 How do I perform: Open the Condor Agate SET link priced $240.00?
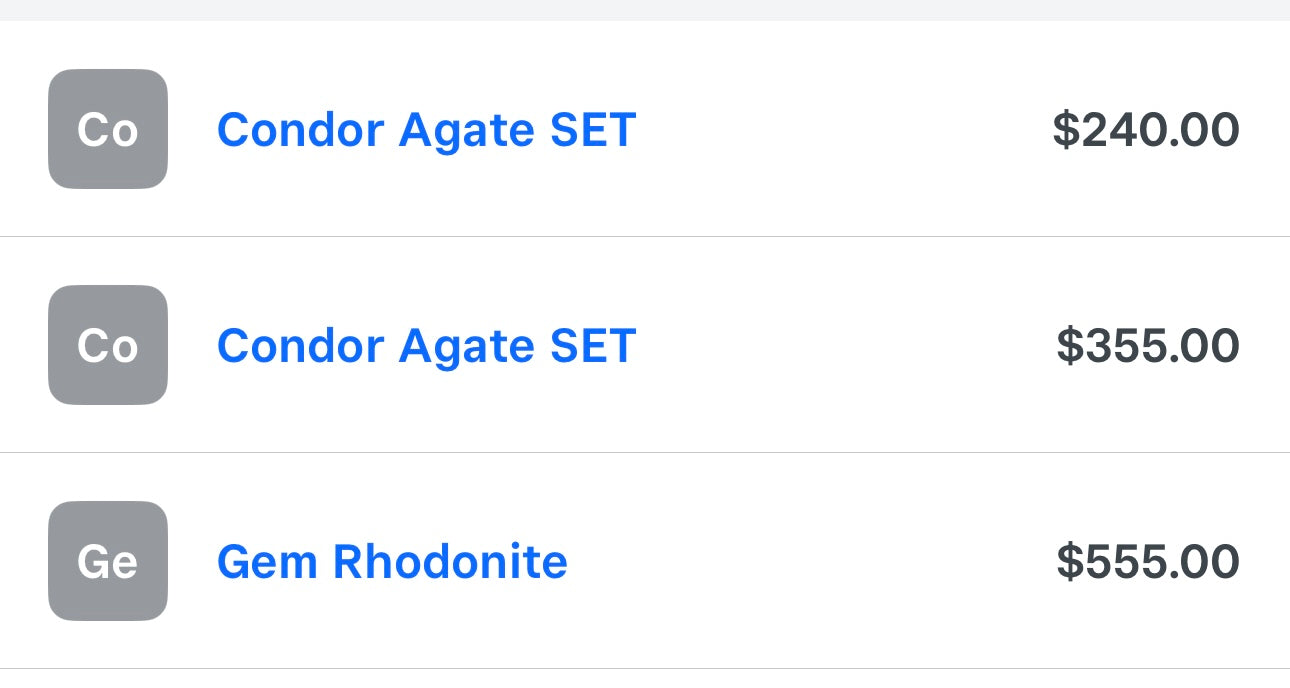pyautogui.click(x=426, y=130)
